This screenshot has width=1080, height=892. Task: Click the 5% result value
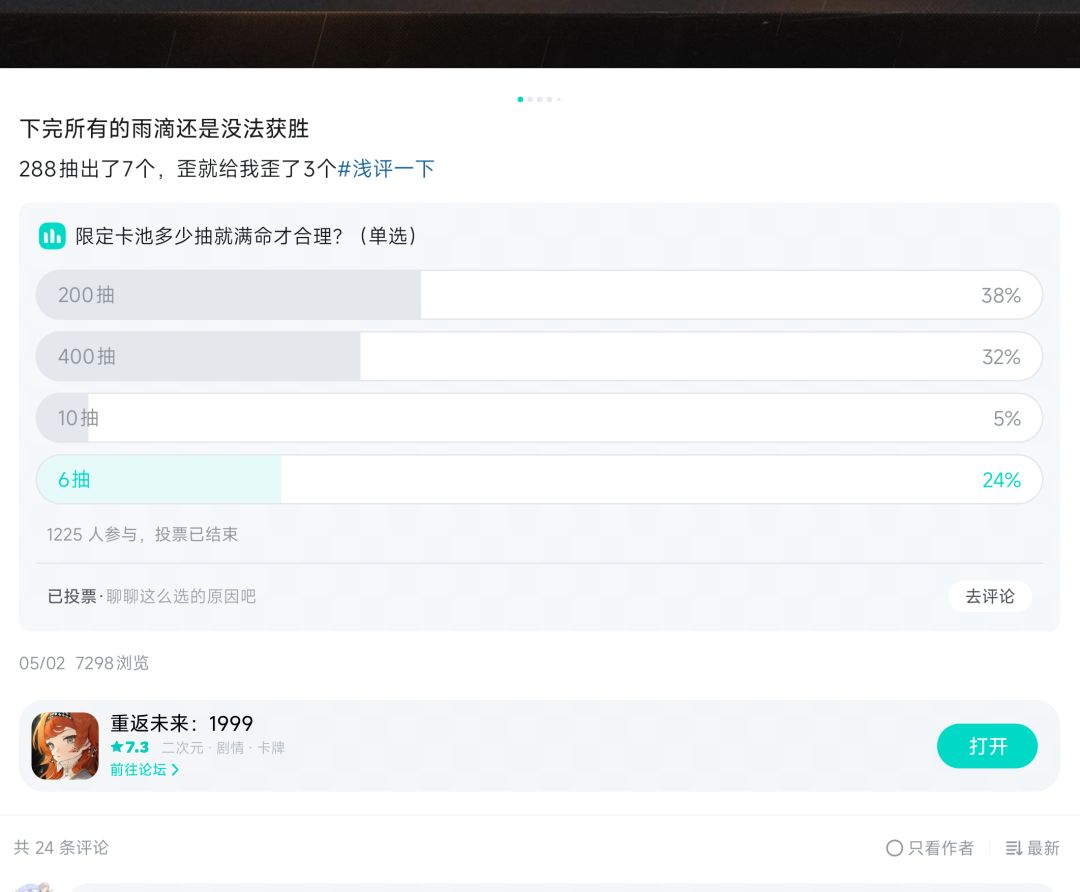[x=1006, y=418]
